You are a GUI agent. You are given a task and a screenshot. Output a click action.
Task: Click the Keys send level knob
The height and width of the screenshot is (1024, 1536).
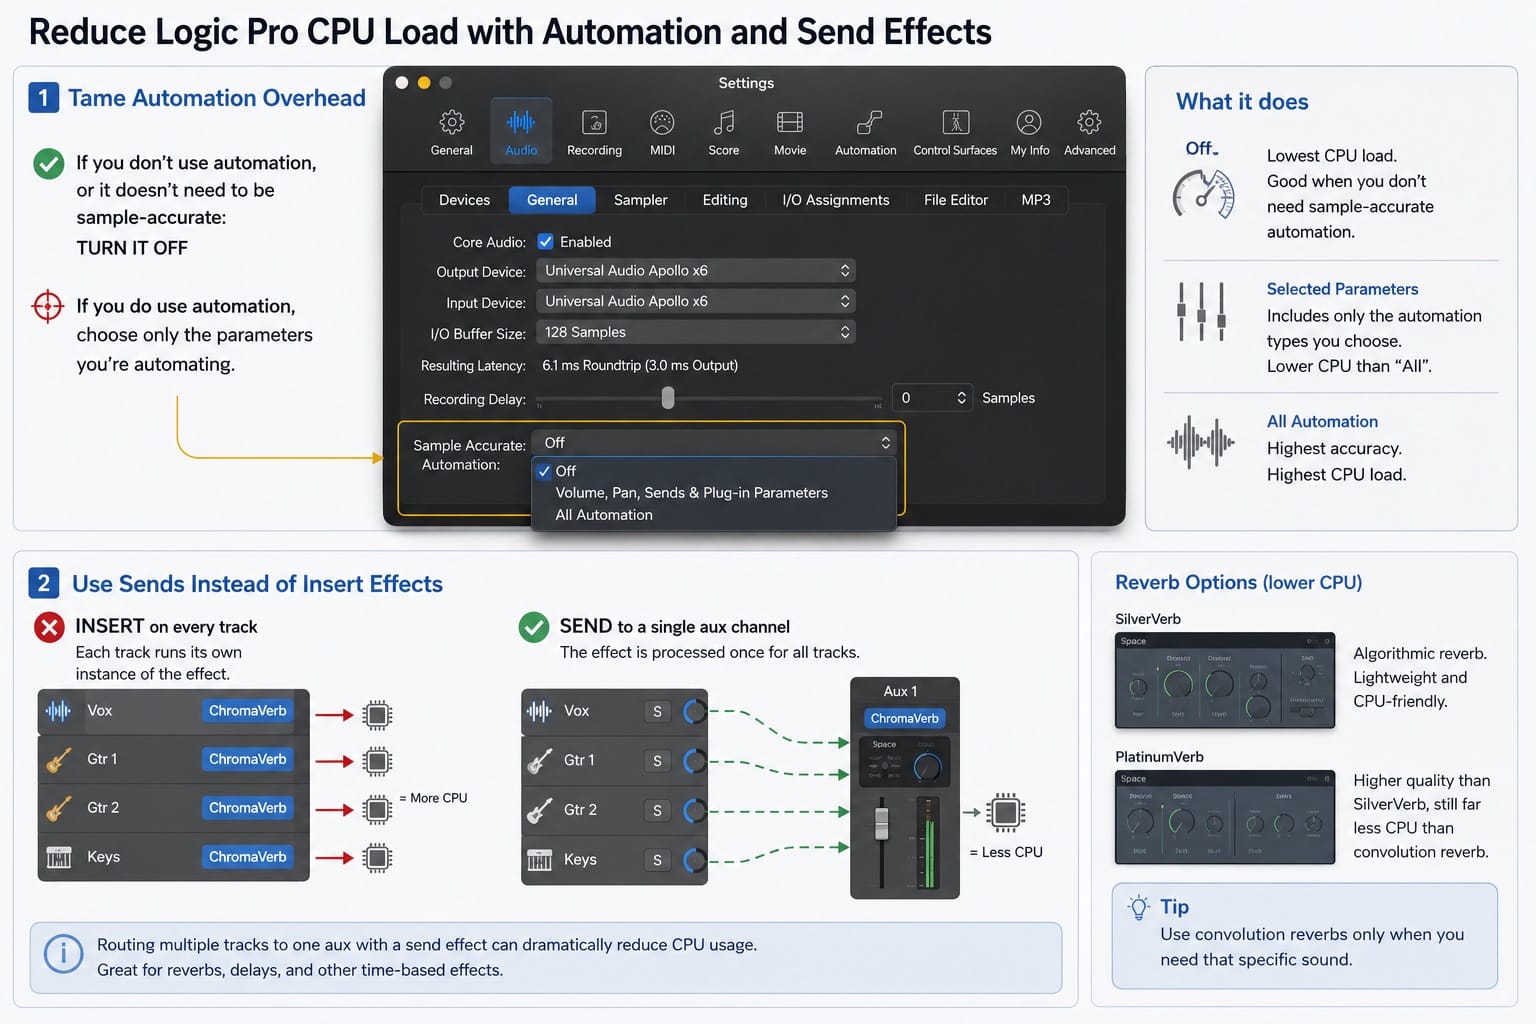pyautogui.click(x=694, y=860)
